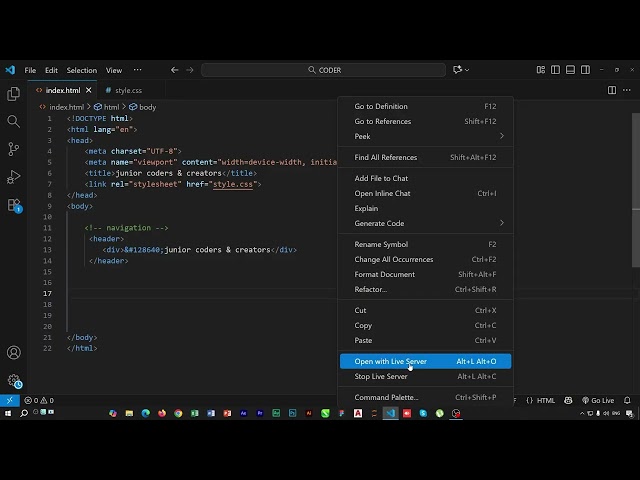Open the Selection menu
640x480 pixels.
pos(82,70)
